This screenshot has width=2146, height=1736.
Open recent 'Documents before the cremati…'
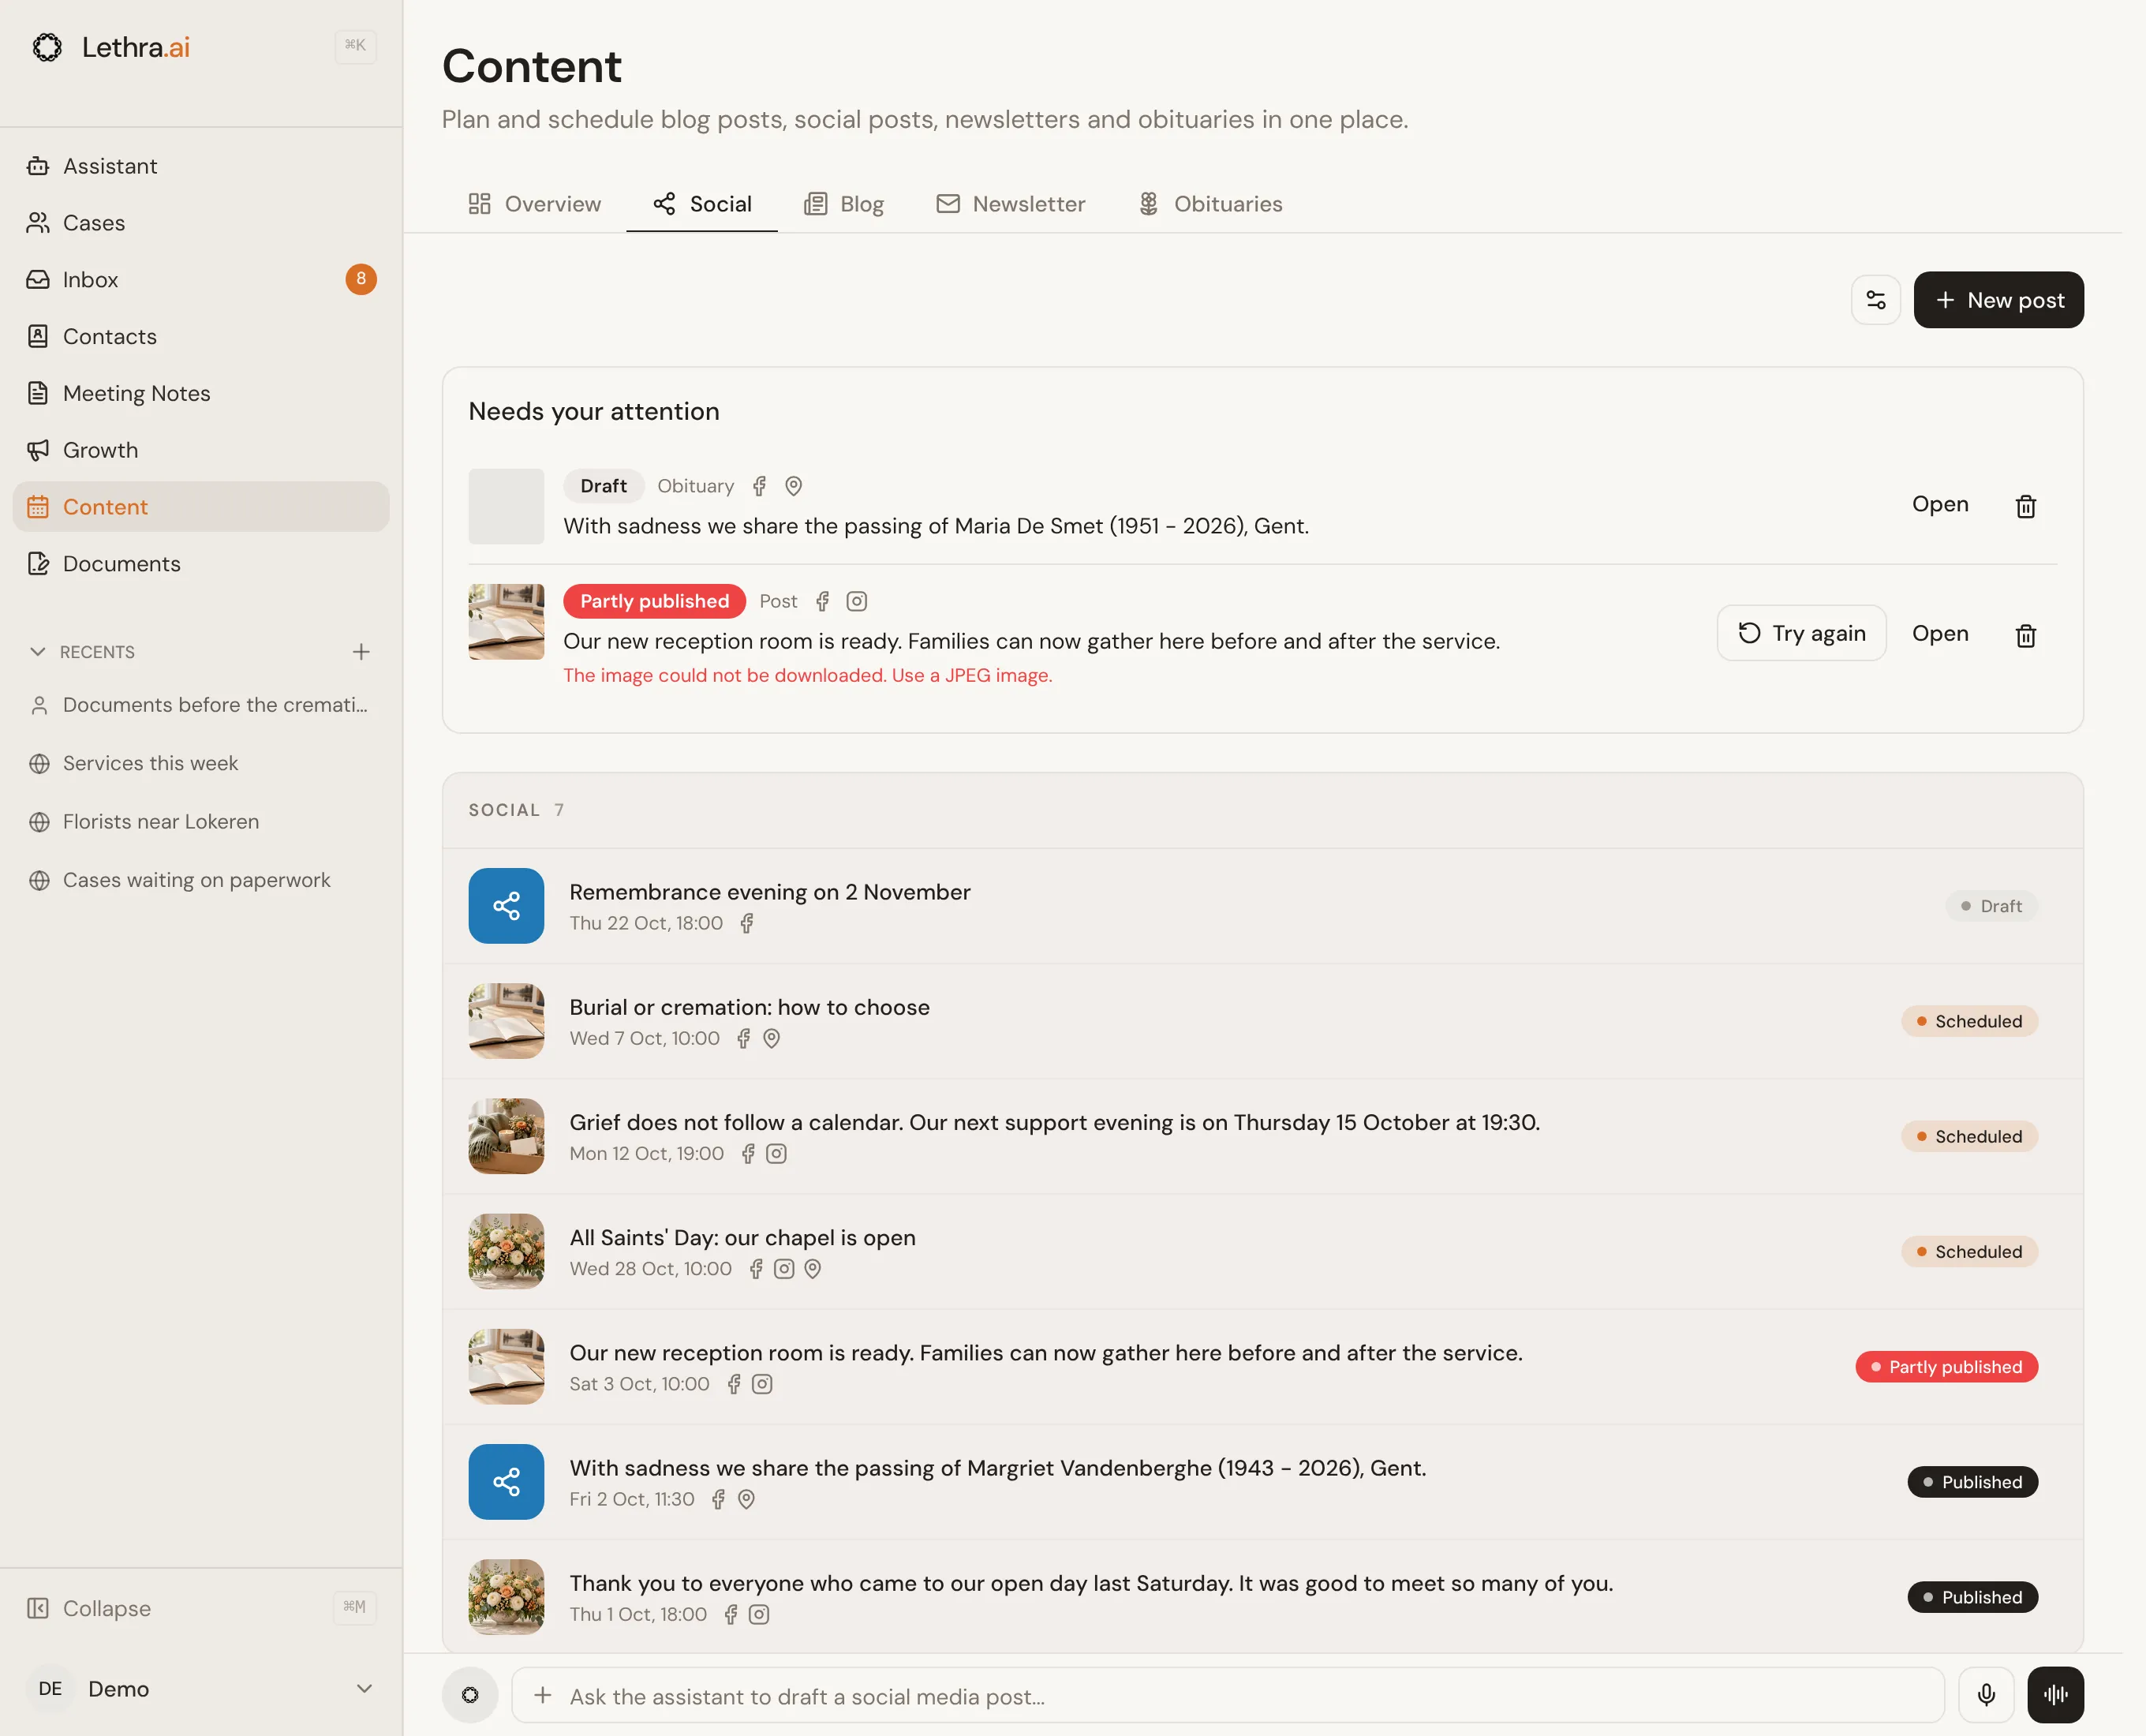(x=200, y=705)
